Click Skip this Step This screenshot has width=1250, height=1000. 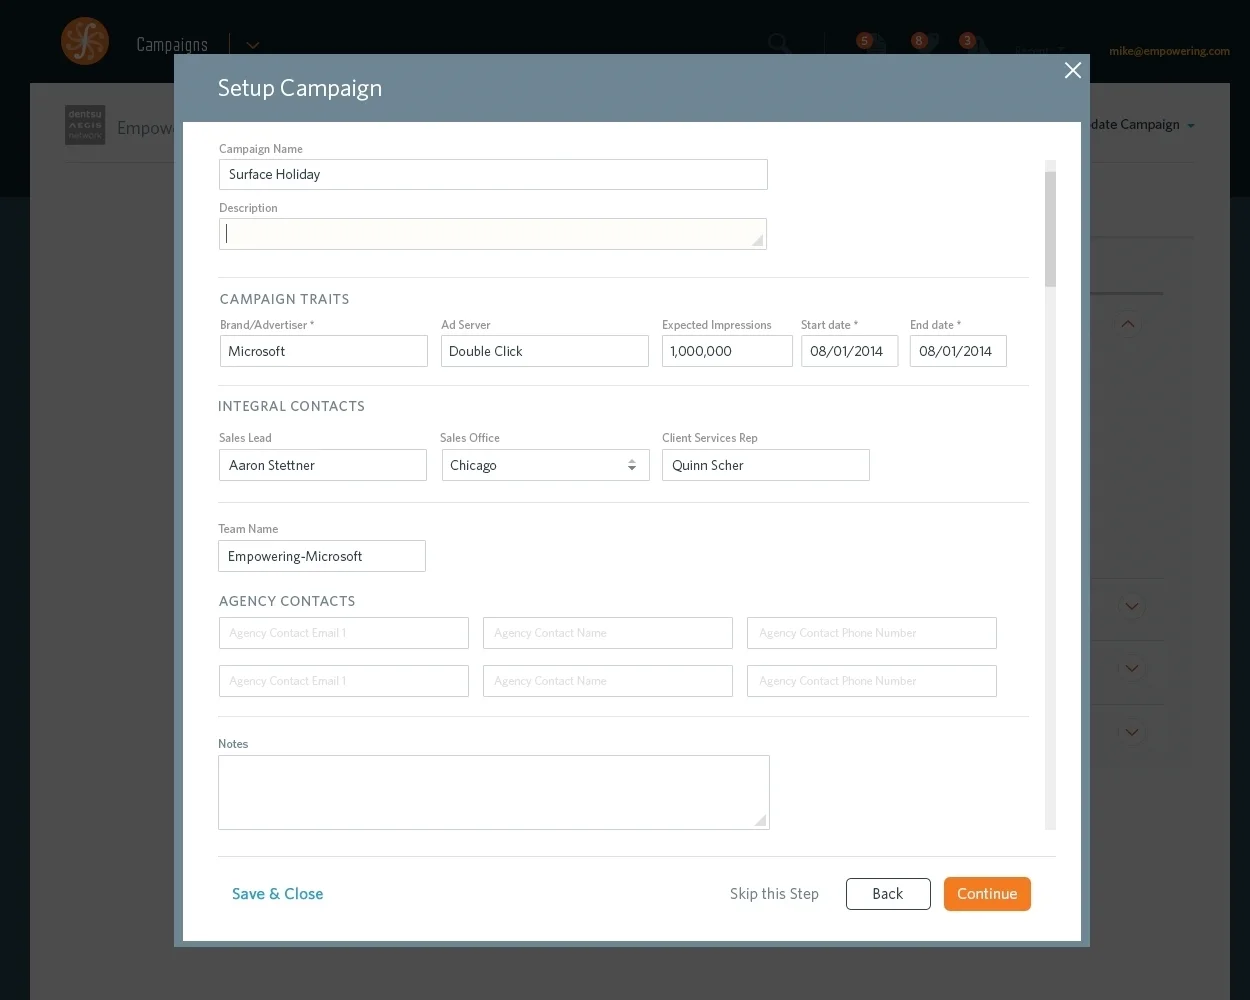(774, 894)
